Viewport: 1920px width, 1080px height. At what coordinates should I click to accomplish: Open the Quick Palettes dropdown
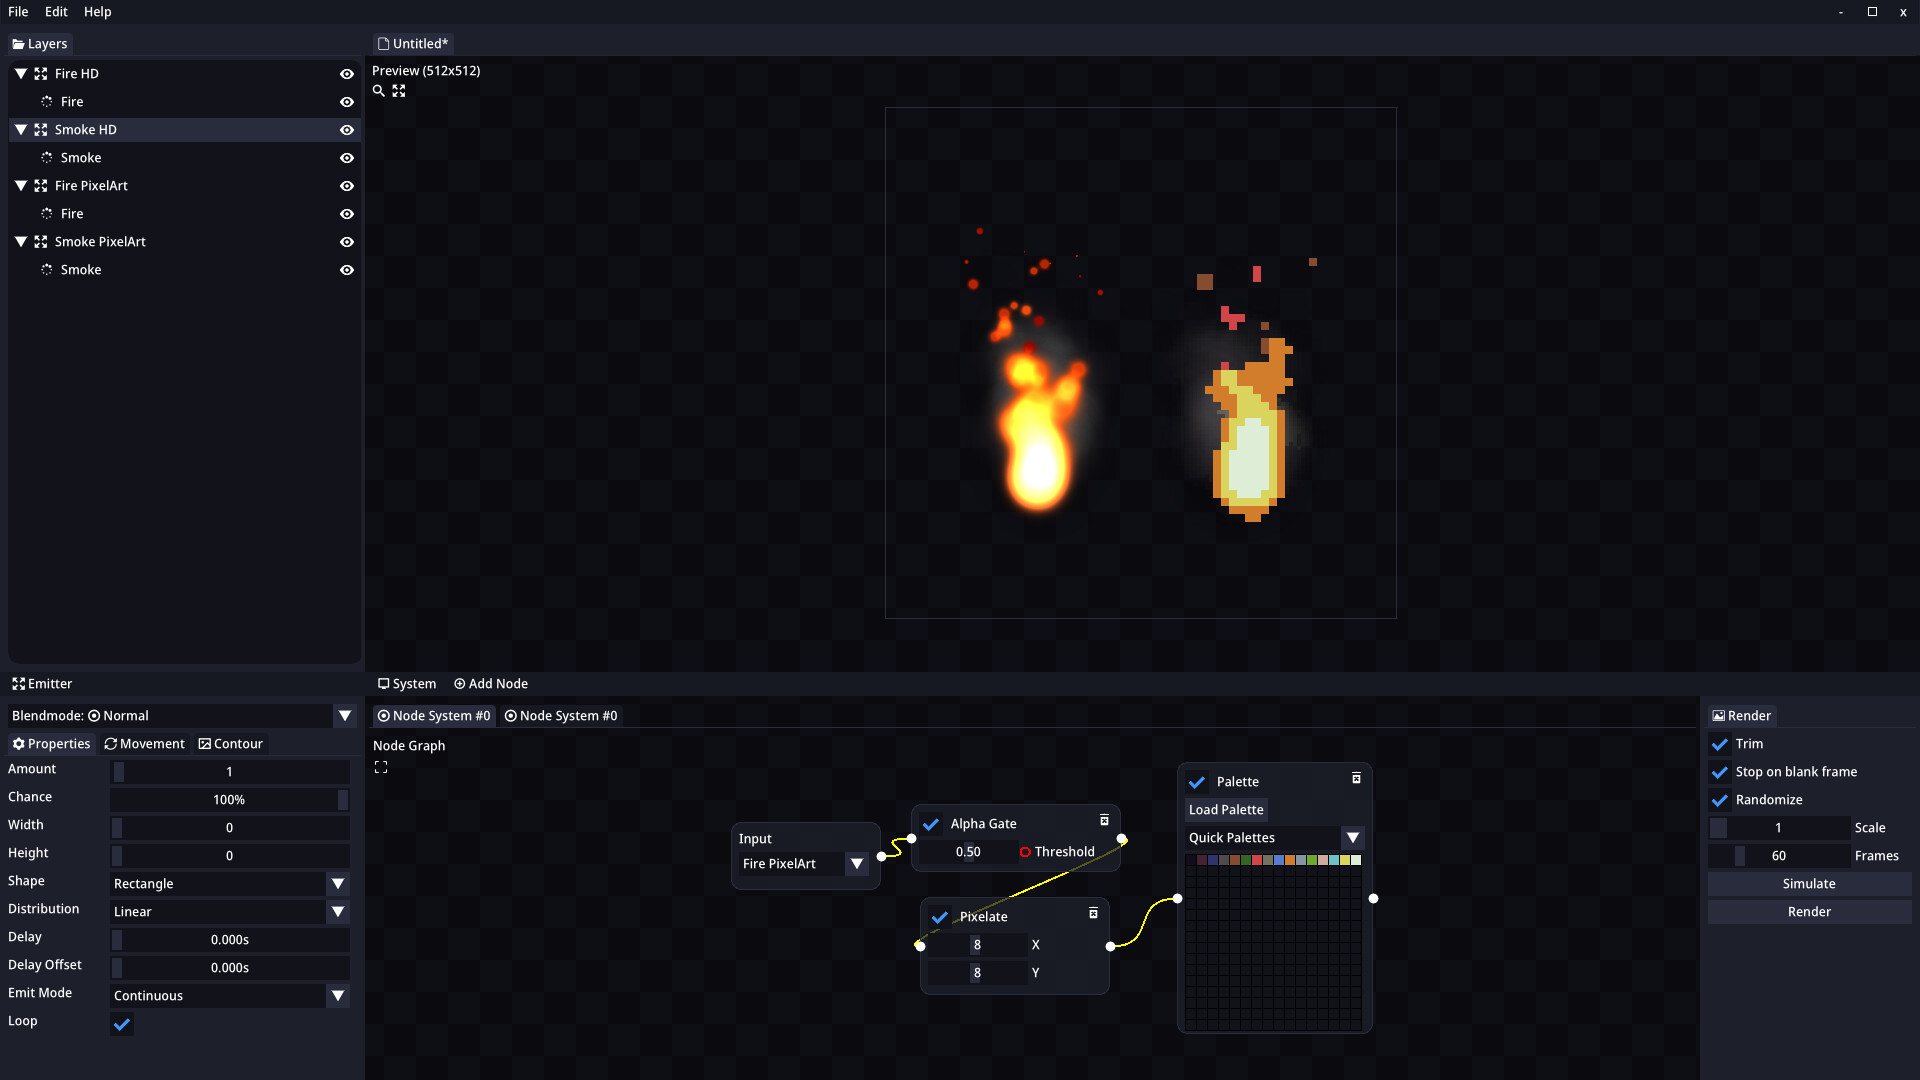click(x=1354, y=837)
